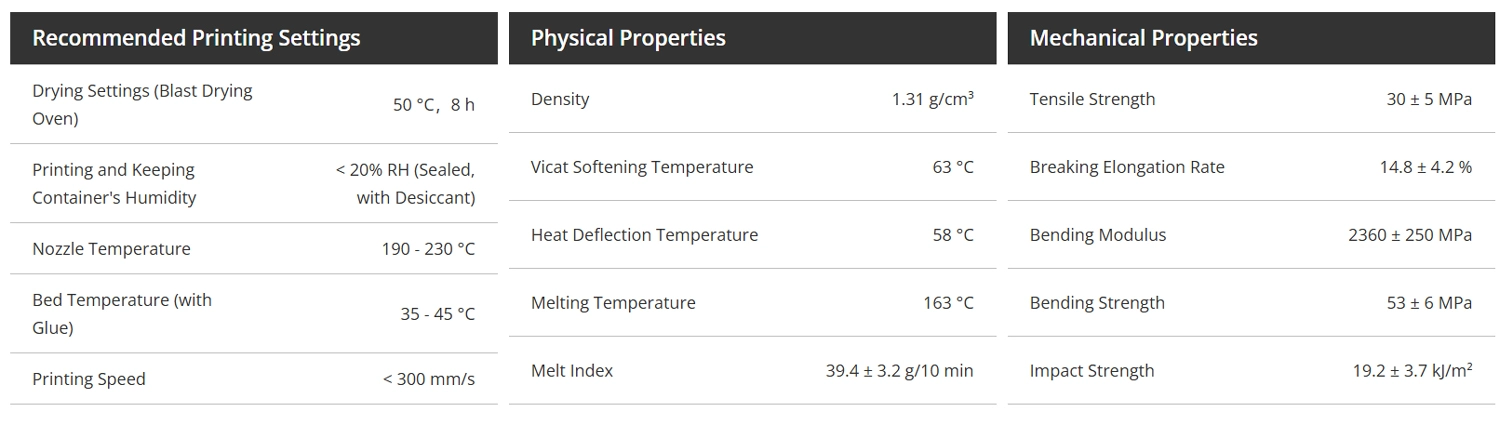Screen dimensions: 1500x425
Task: Select the Density row label
Action: pyautogui.click(x=560, y=99)
